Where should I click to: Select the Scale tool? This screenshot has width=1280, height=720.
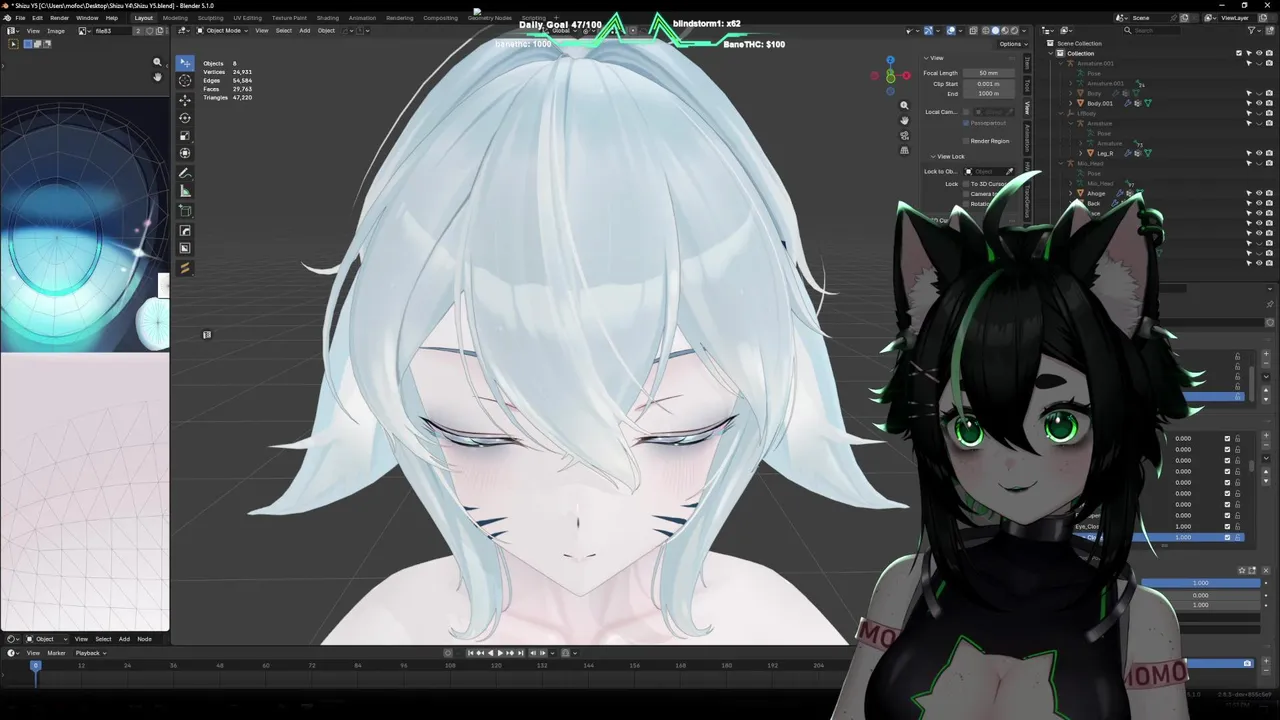pyautogui.click(x=185, y=135)
